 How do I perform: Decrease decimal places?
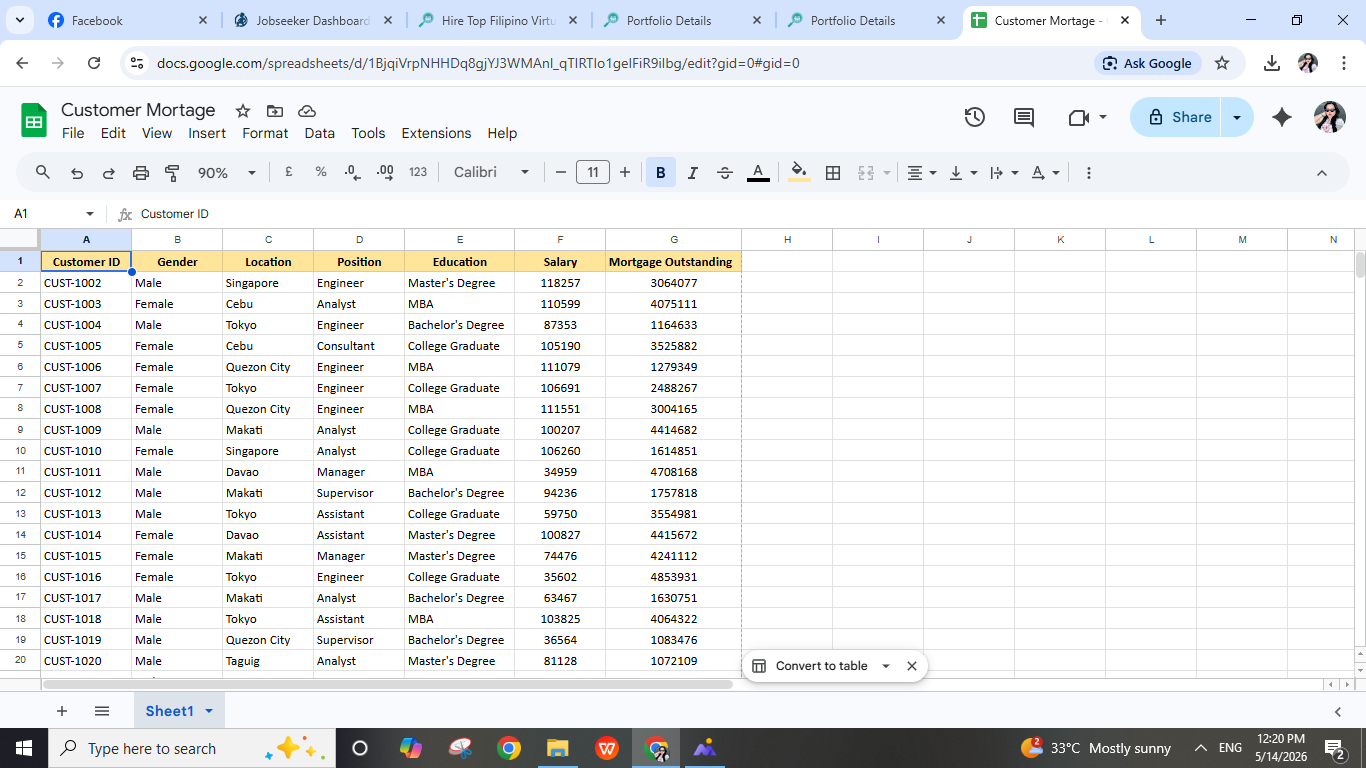click(x=352, y=172)
